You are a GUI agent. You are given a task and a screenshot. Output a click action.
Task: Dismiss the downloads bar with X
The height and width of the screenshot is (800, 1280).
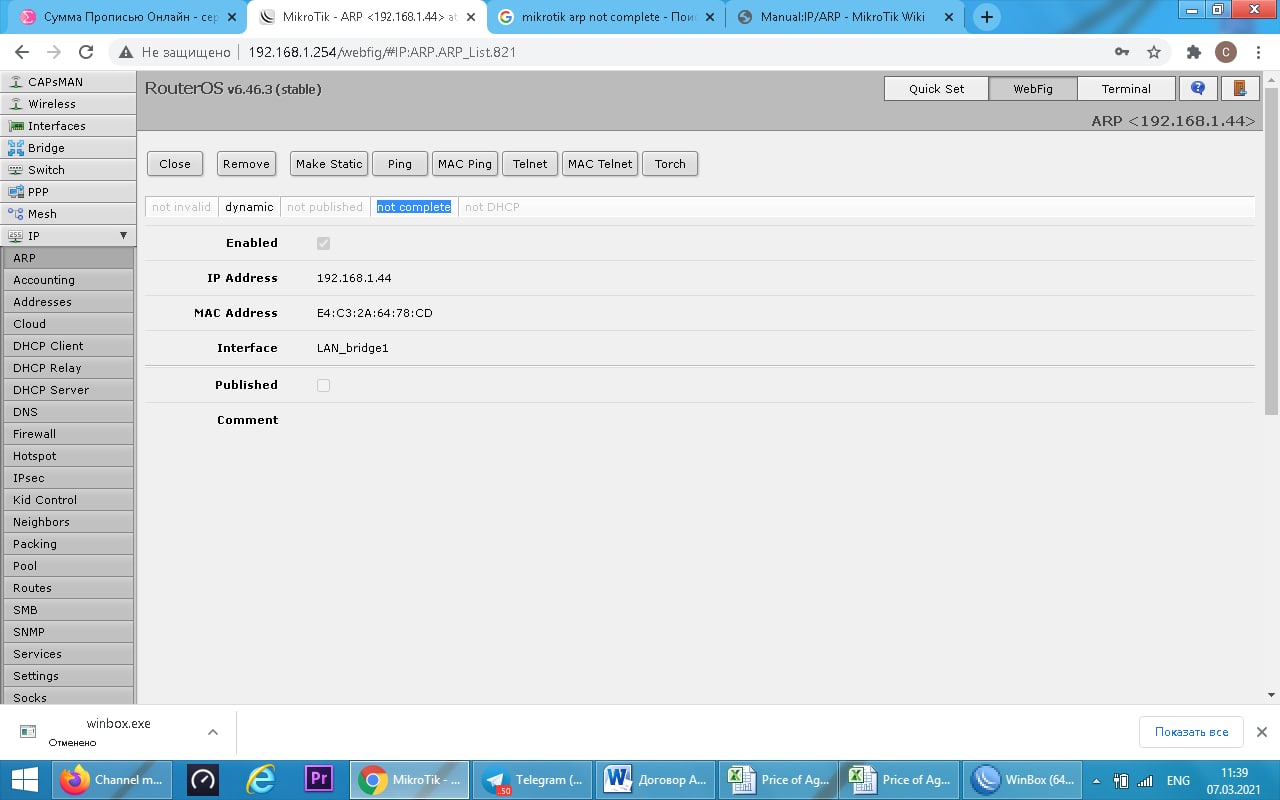tap(1261, 732)
